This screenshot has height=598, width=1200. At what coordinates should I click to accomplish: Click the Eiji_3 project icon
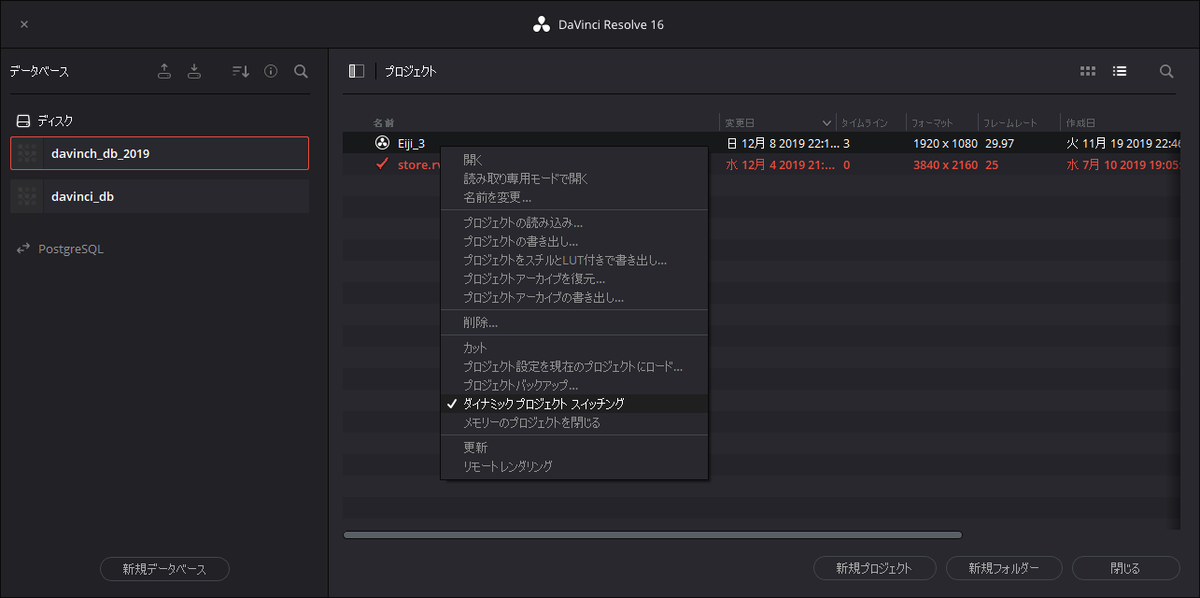pyautogui.click(x=382, y=143)
